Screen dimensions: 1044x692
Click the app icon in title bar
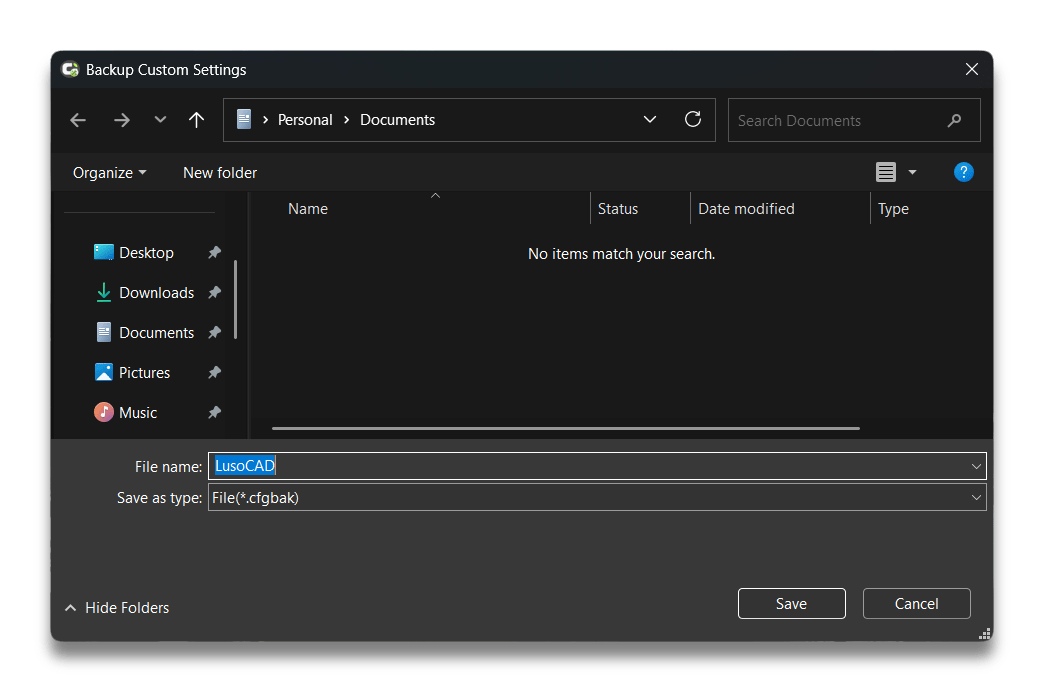[71, 69]
